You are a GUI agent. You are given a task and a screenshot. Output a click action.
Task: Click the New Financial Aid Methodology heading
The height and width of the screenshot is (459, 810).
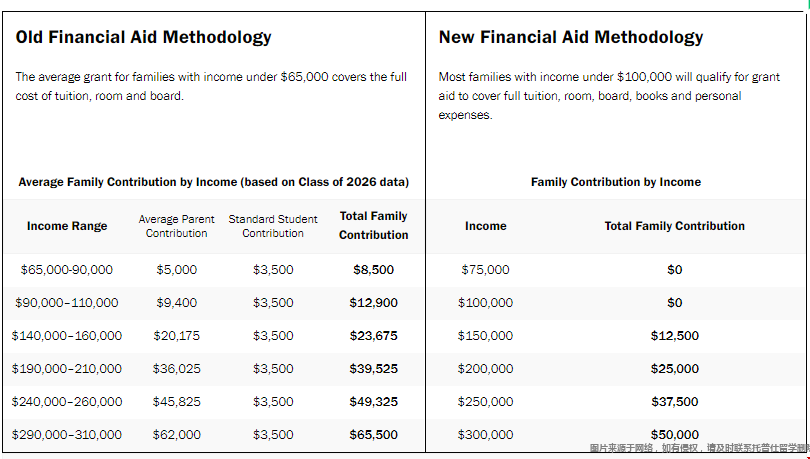571,38
